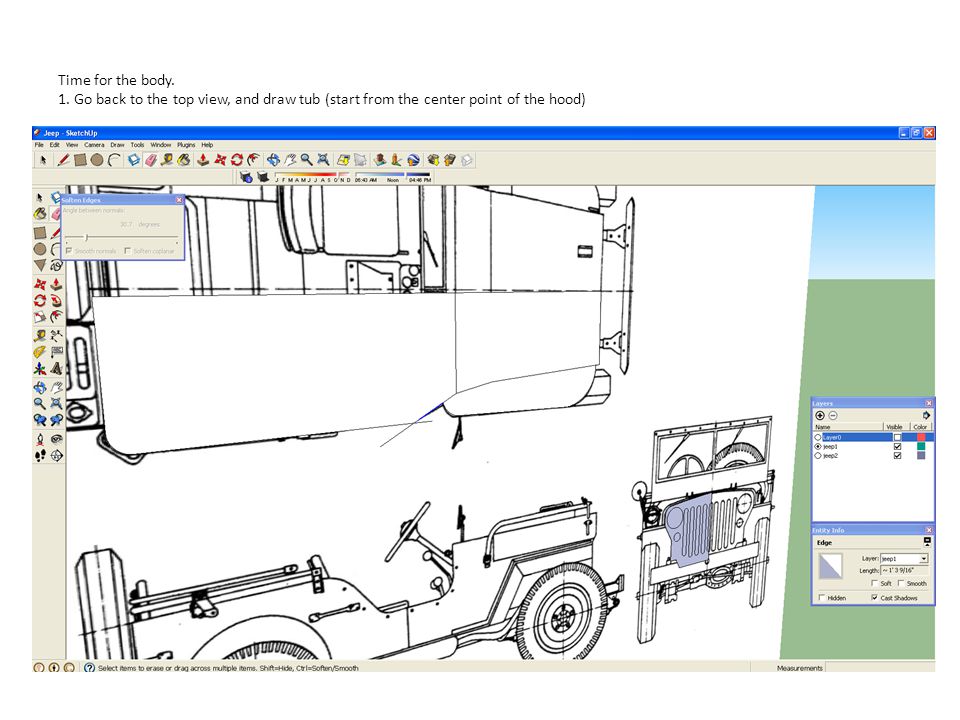Select the Rotate tool in top toolbar
The width and height of the screenshot is (960, 720).
point(236,160)
